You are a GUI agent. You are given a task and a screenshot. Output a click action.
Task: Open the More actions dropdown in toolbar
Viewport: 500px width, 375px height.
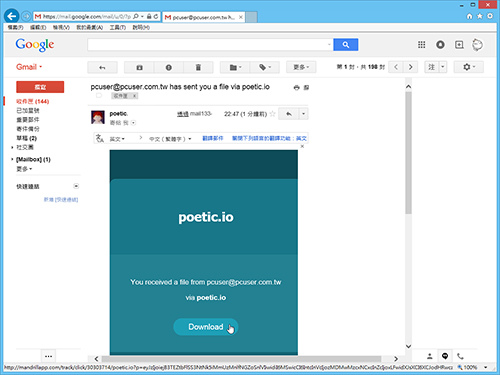tap(301, 67)
